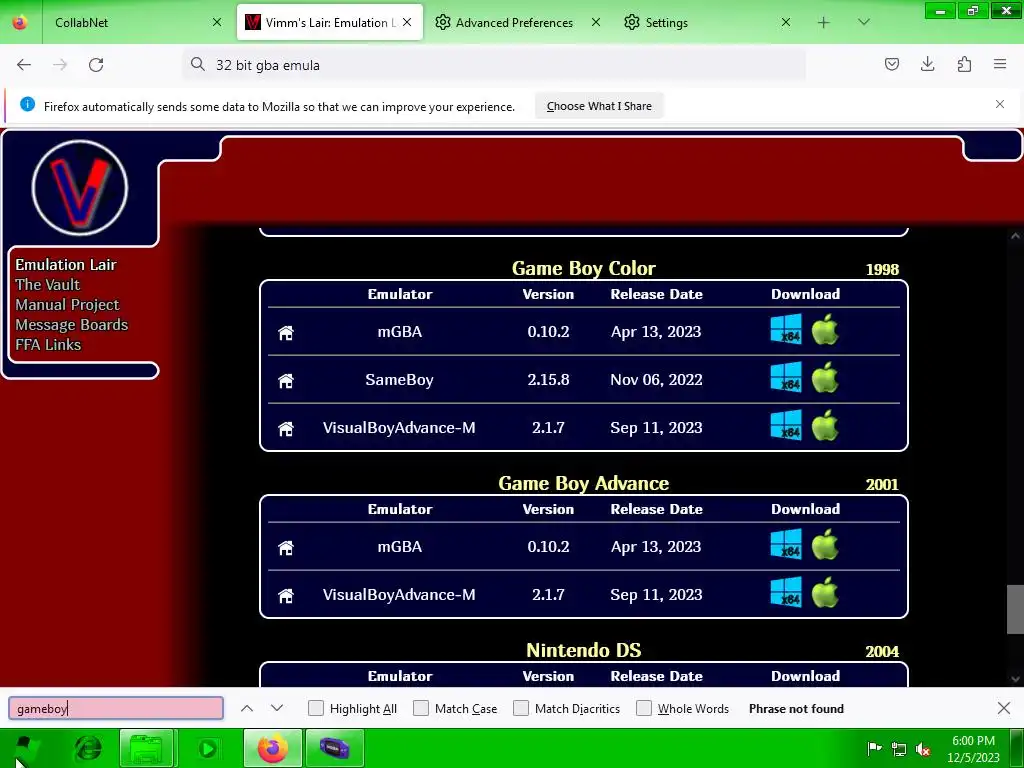Click the scrollbar down arrow

tap(1014, 679)
